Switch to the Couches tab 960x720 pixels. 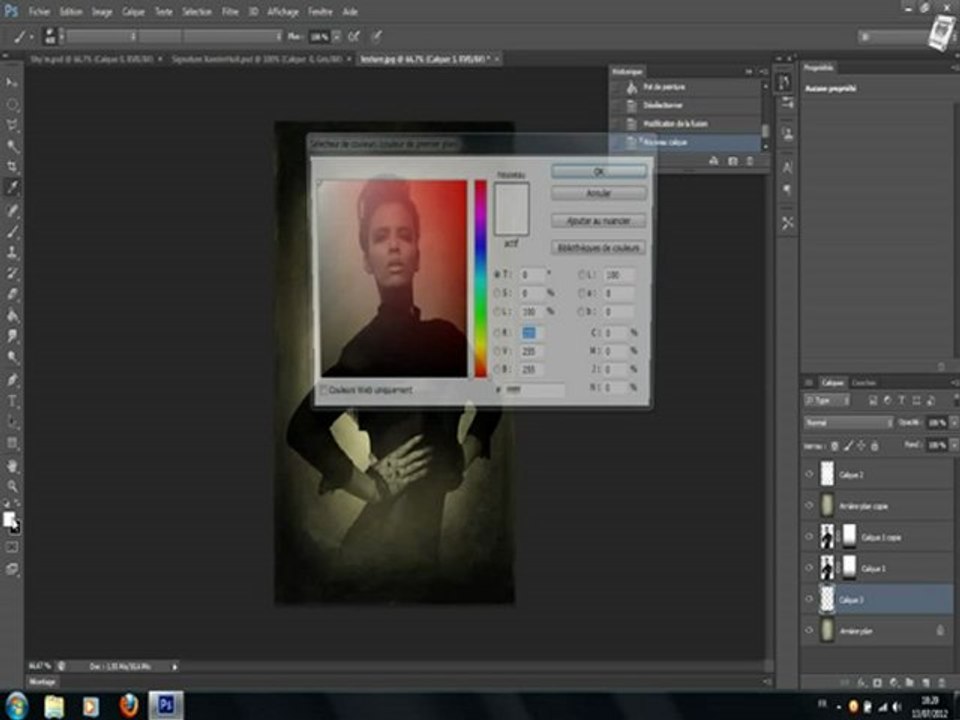click(864, 383)
